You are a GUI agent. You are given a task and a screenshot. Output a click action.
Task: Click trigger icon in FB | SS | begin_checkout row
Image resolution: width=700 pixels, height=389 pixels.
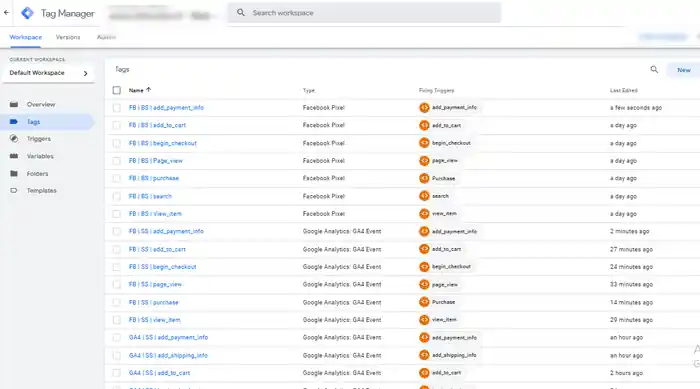[x=424, y=267]
